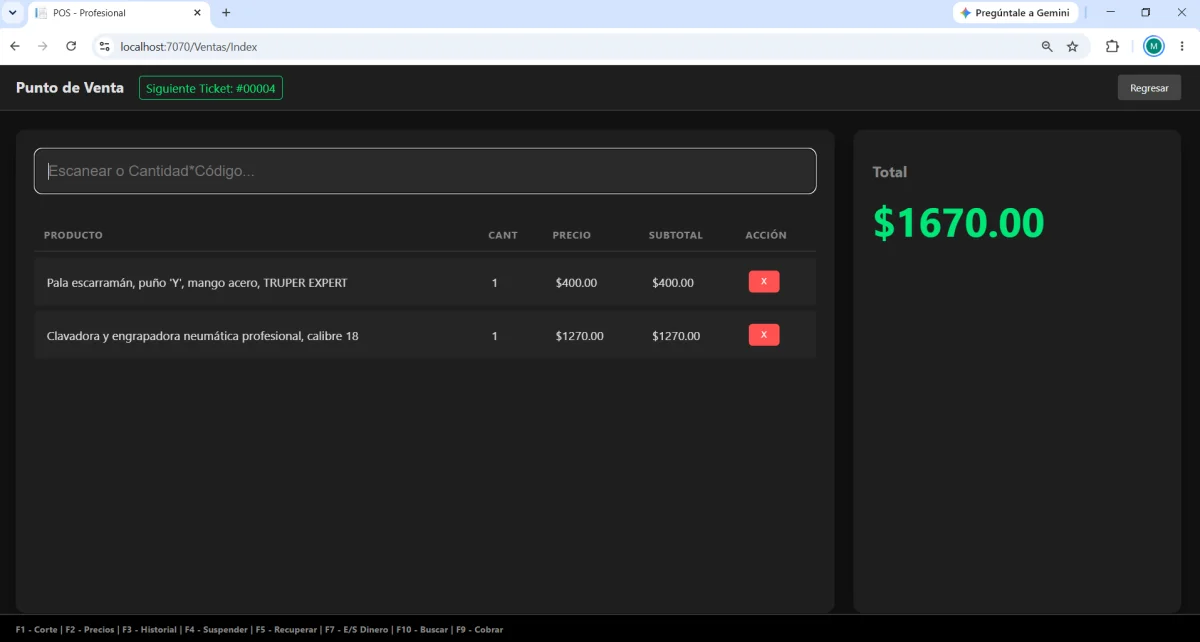1200x642 pixels.
Task: Remove the Clavadora y engrapadora item
Action: (764, 335)
